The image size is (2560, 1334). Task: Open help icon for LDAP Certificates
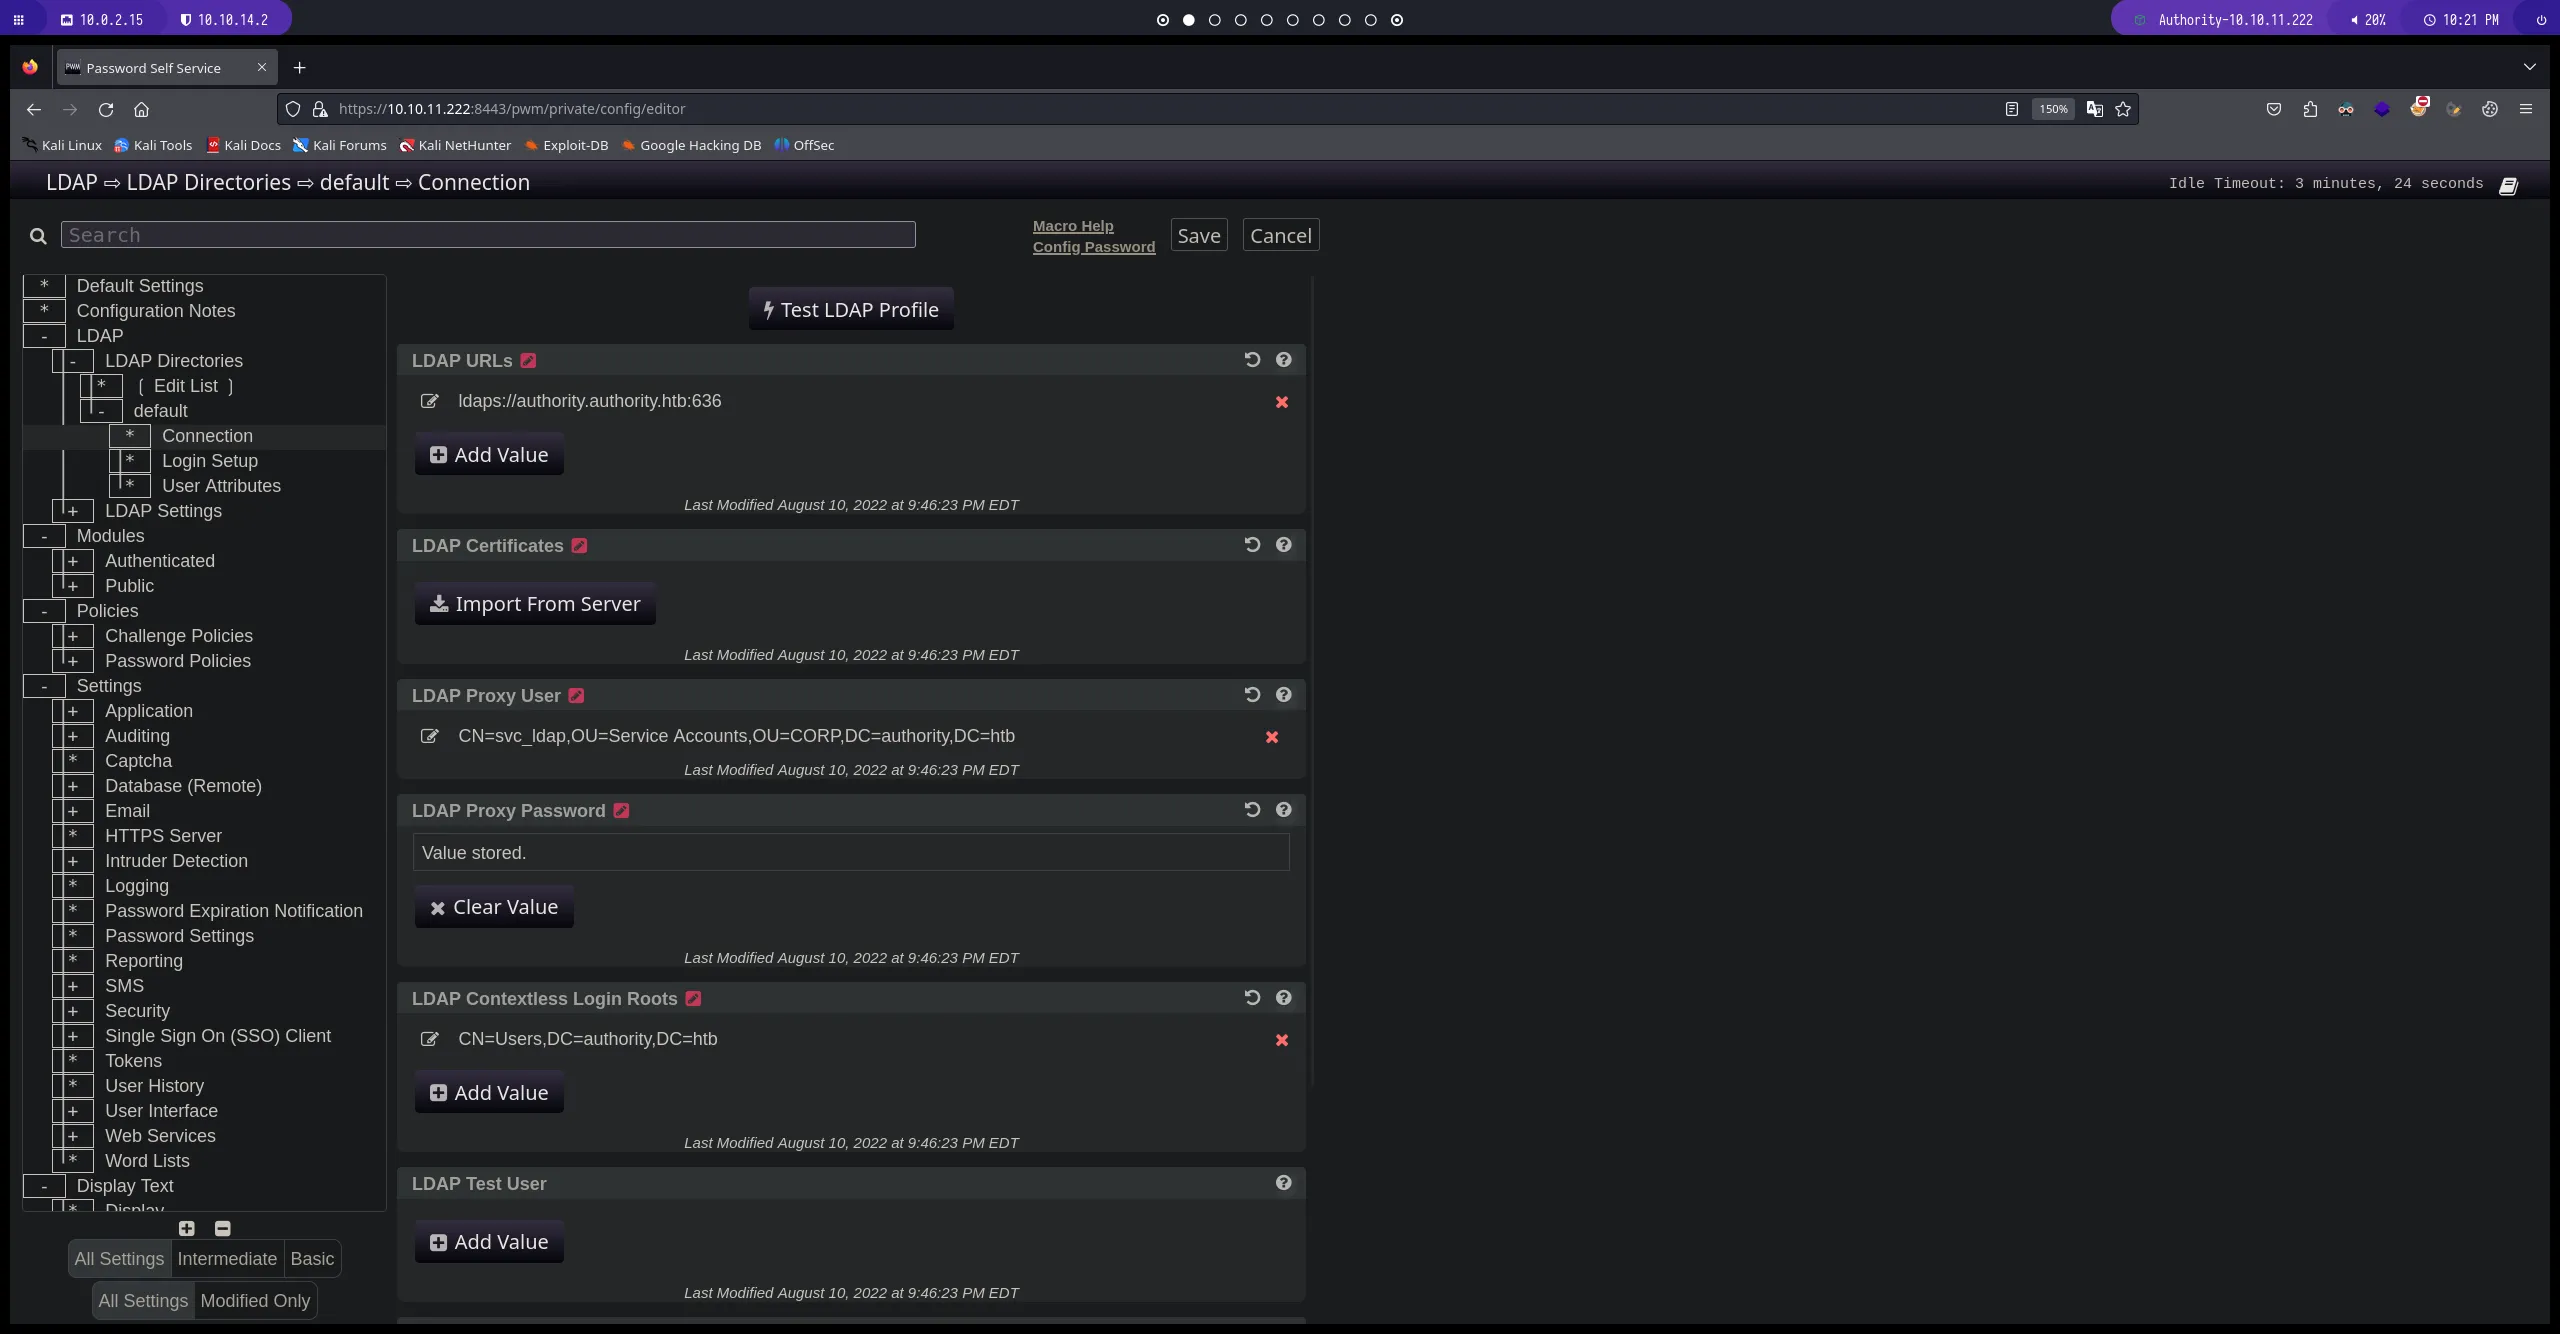pos(1284,545)
